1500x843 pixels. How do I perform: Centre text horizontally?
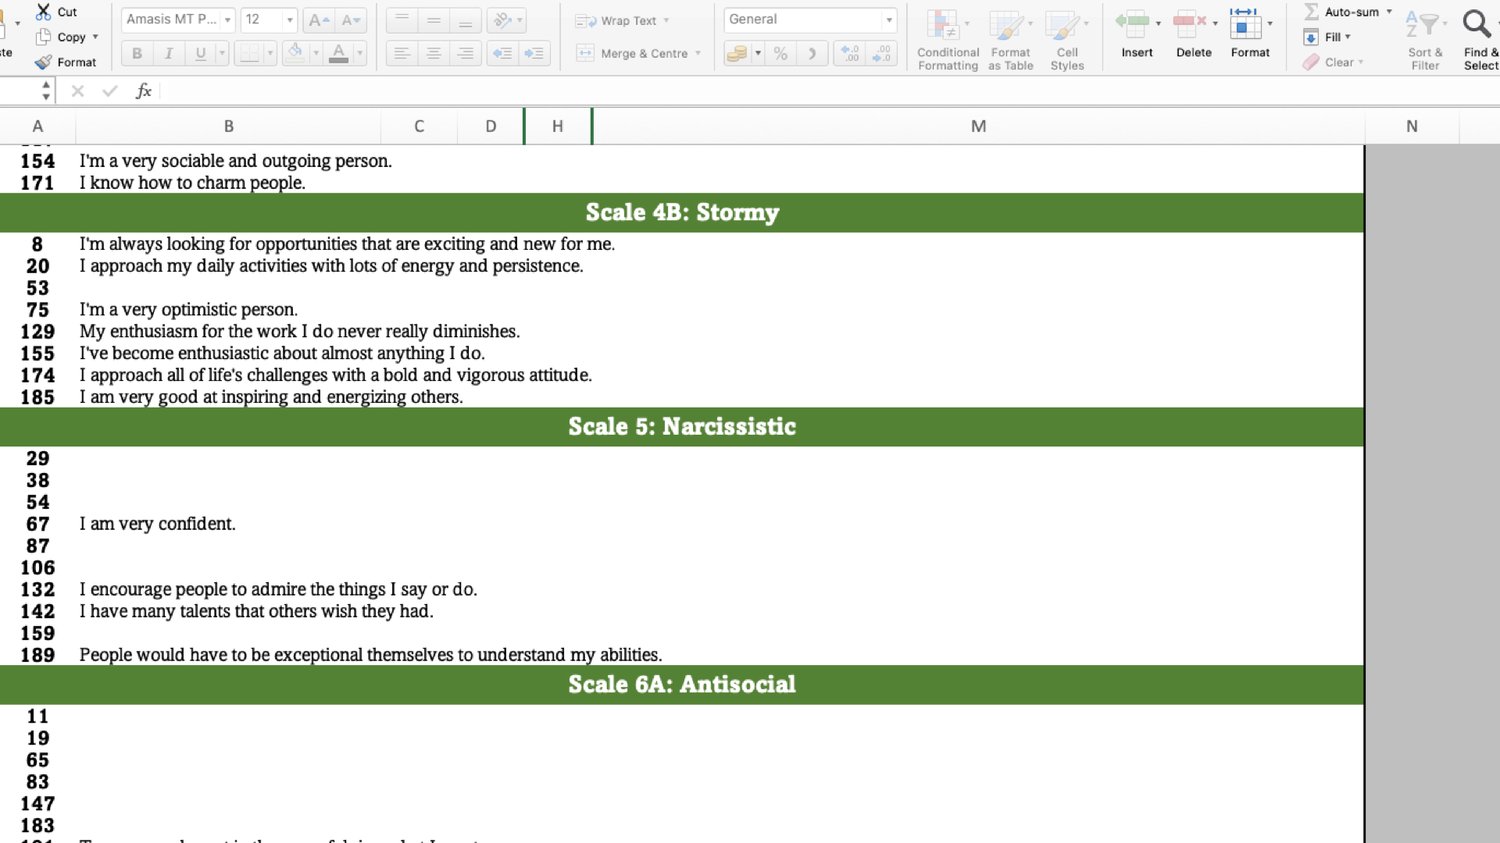coord(434,53)
